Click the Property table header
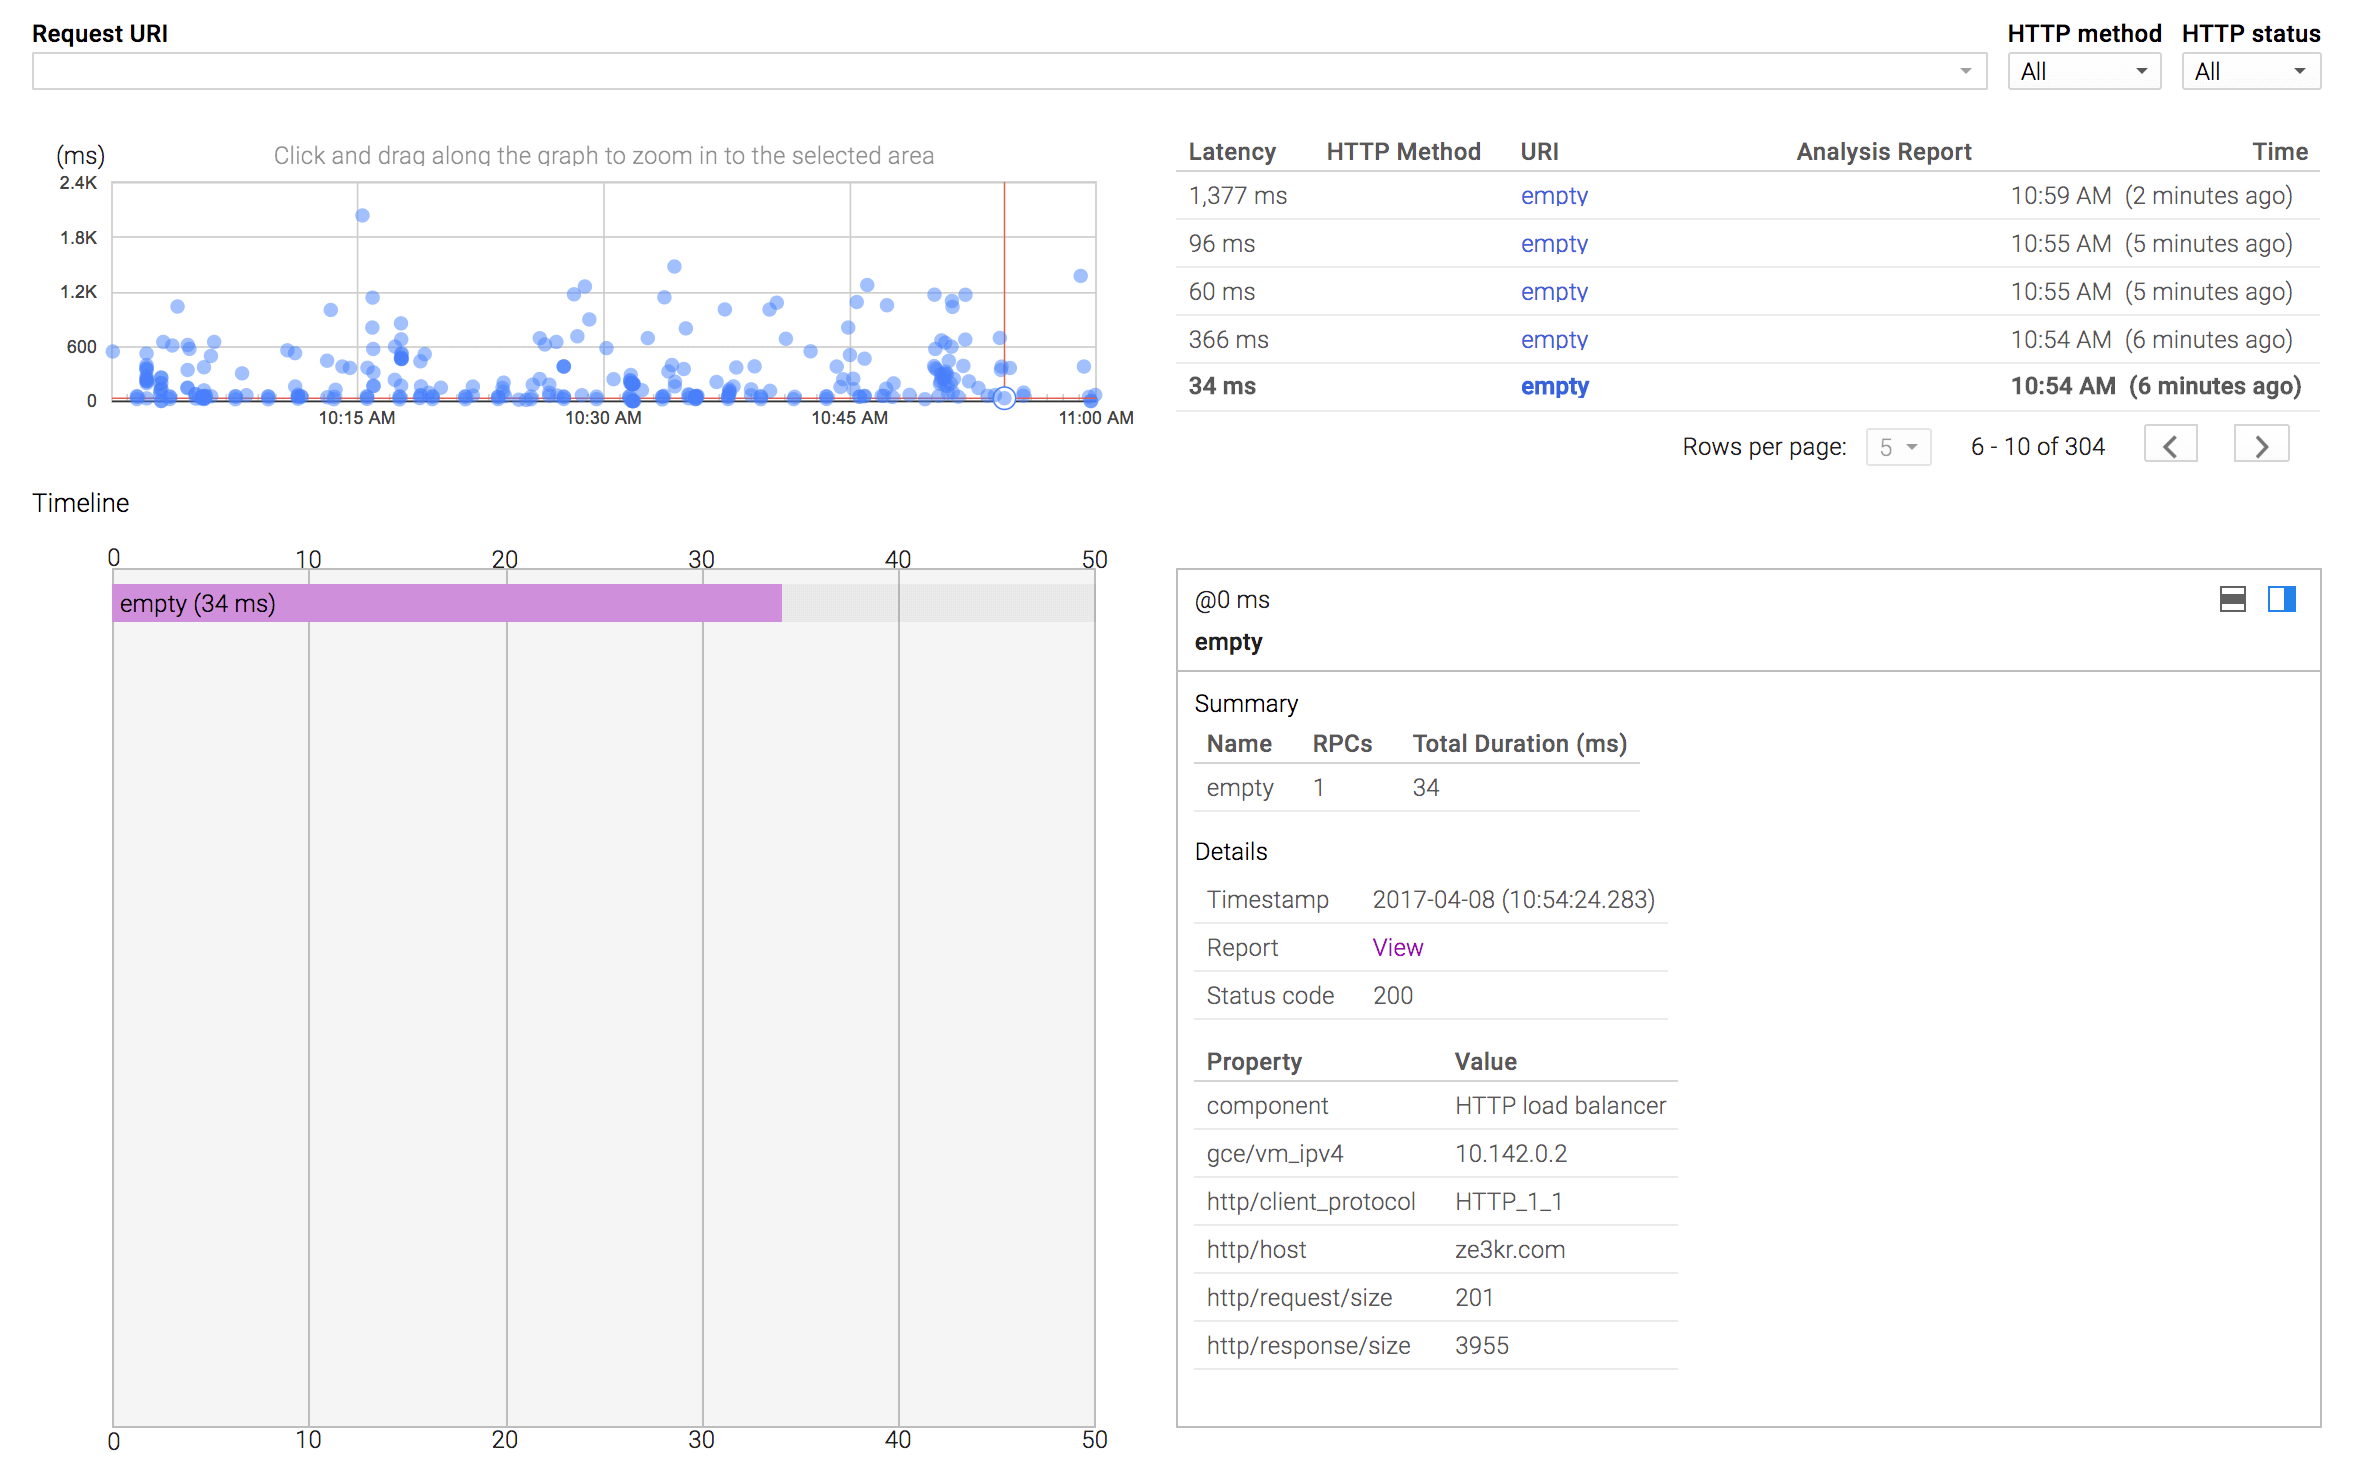2354x1470 pixels. tap(1253, 1061)
